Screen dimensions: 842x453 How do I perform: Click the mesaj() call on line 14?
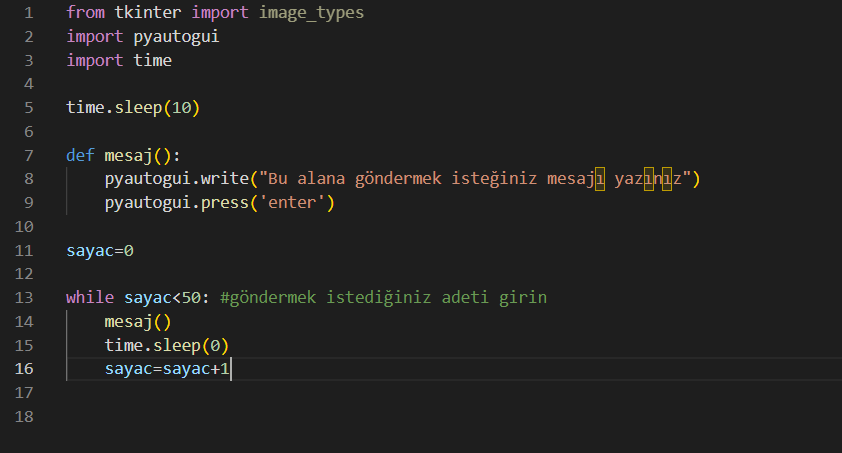coord(137,322)
